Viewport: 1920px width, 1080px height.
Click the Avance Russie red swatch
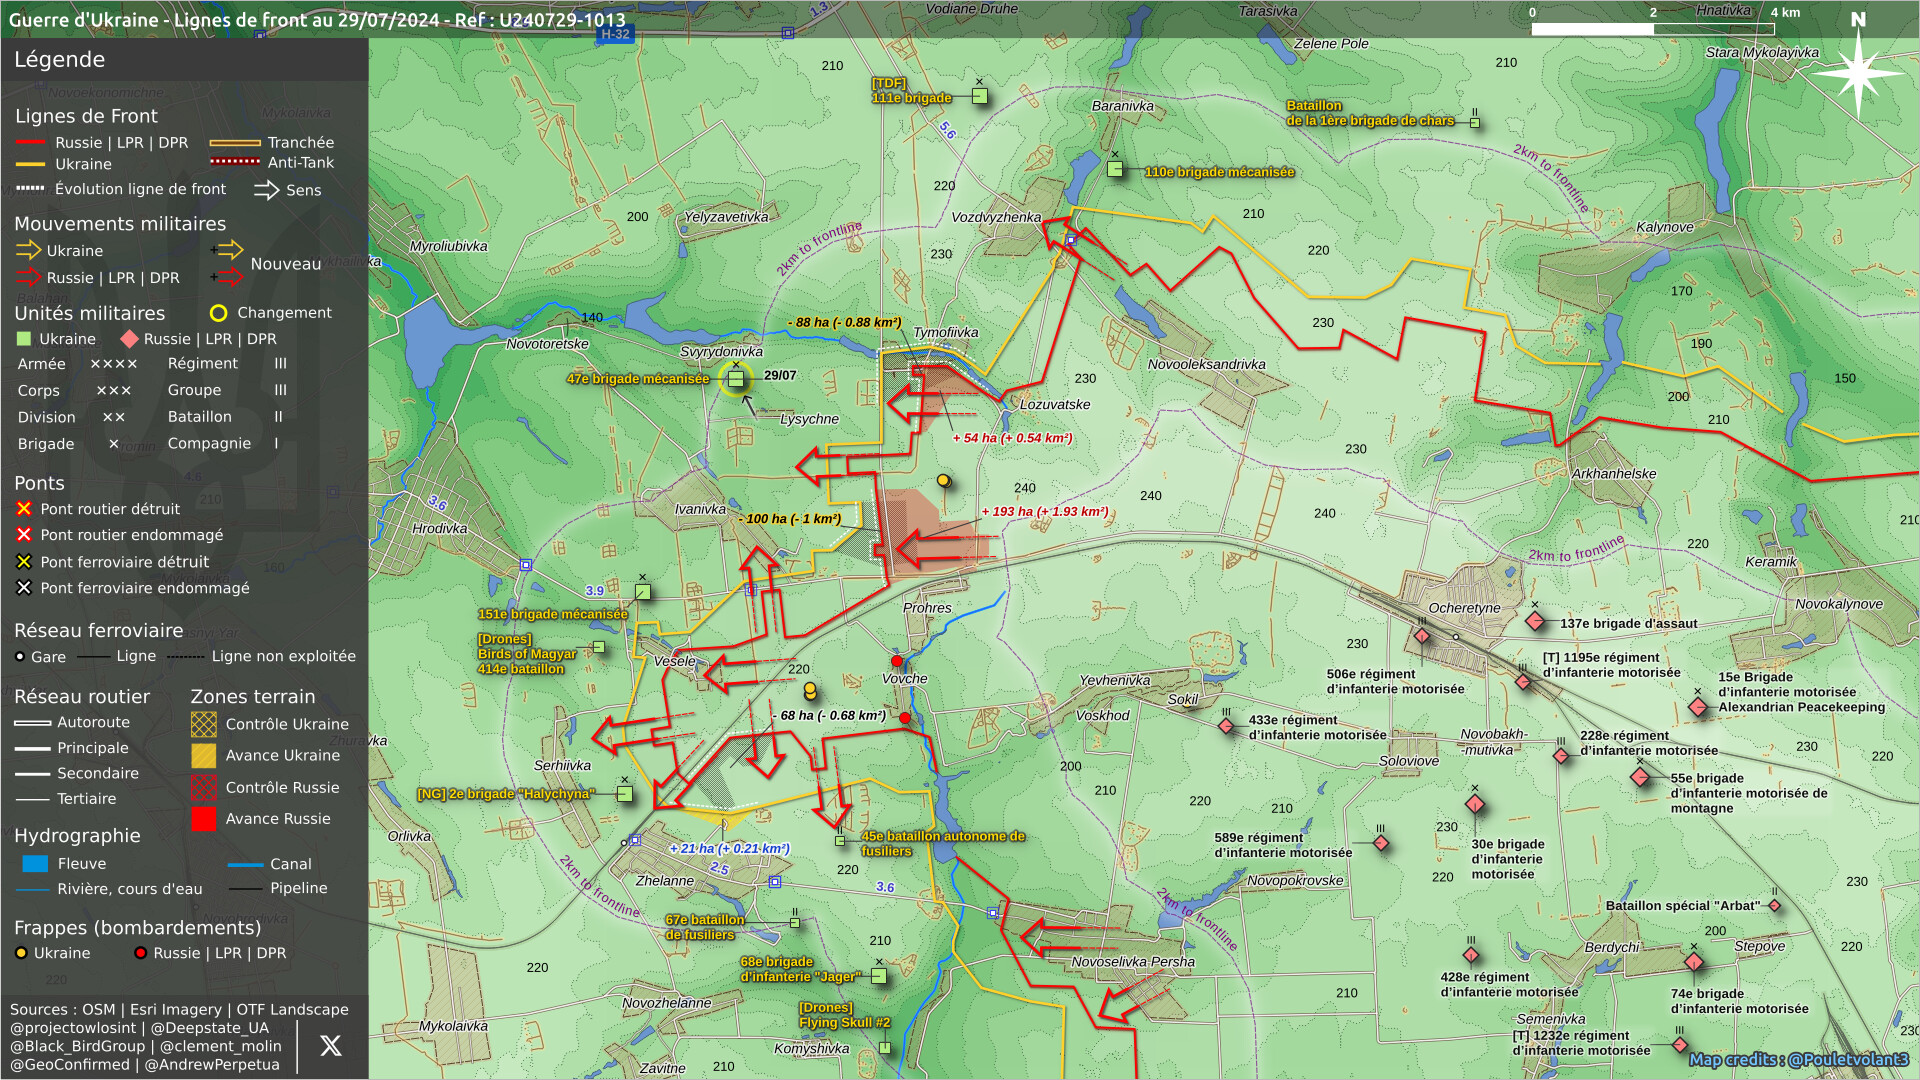coord(203,819)
